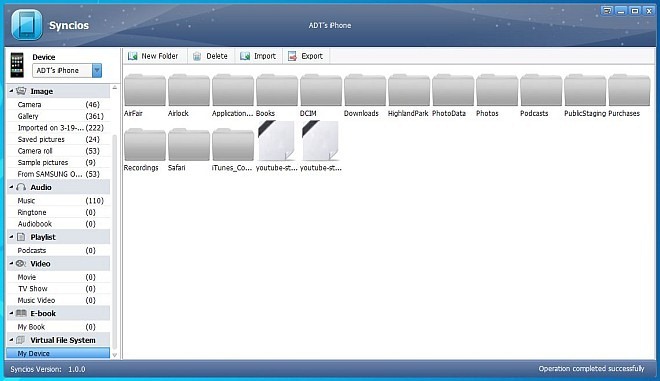Click the E-book section book icon
The width and height of the screenshot is (660, 381).
[21, 313]
